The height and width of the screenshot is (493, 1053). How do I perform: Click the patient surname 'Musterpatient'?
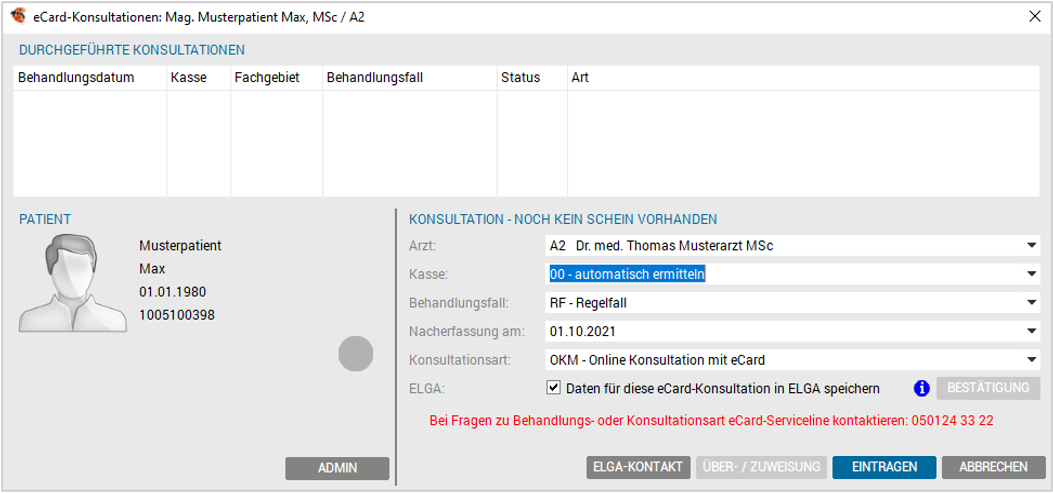(x=181, y=246)
